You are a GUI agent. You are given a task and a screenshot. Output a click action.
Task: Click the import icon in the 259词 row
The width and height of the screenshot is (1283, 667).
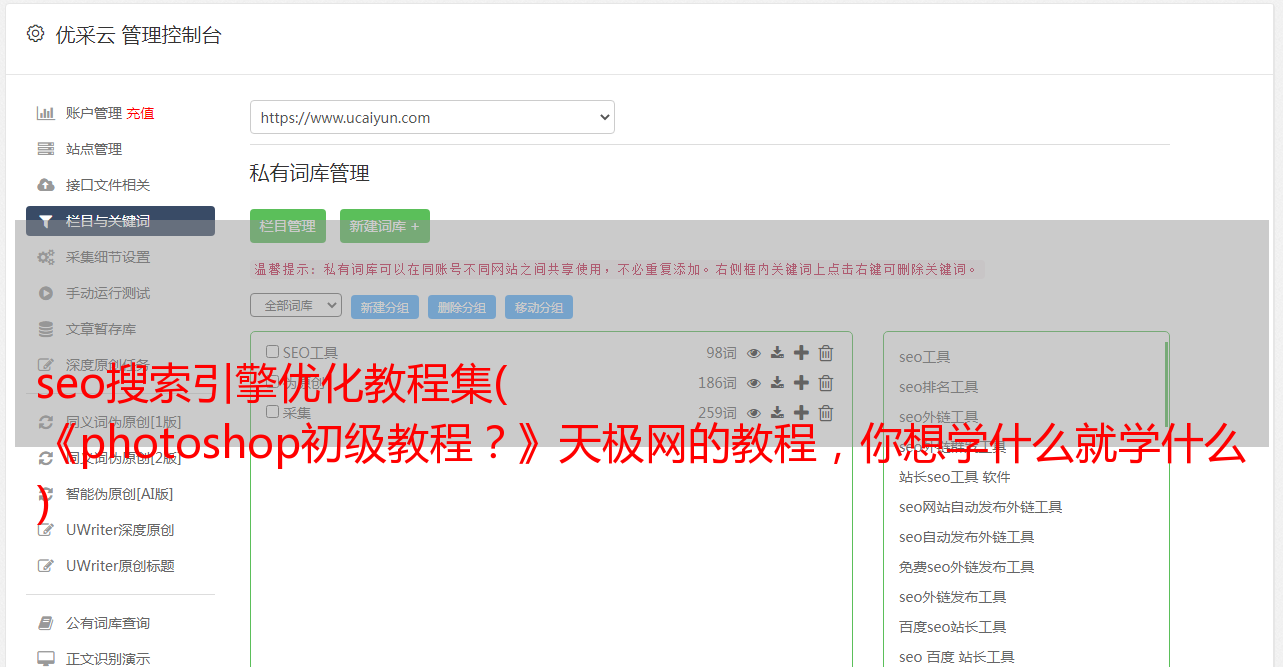pos(777,412)
